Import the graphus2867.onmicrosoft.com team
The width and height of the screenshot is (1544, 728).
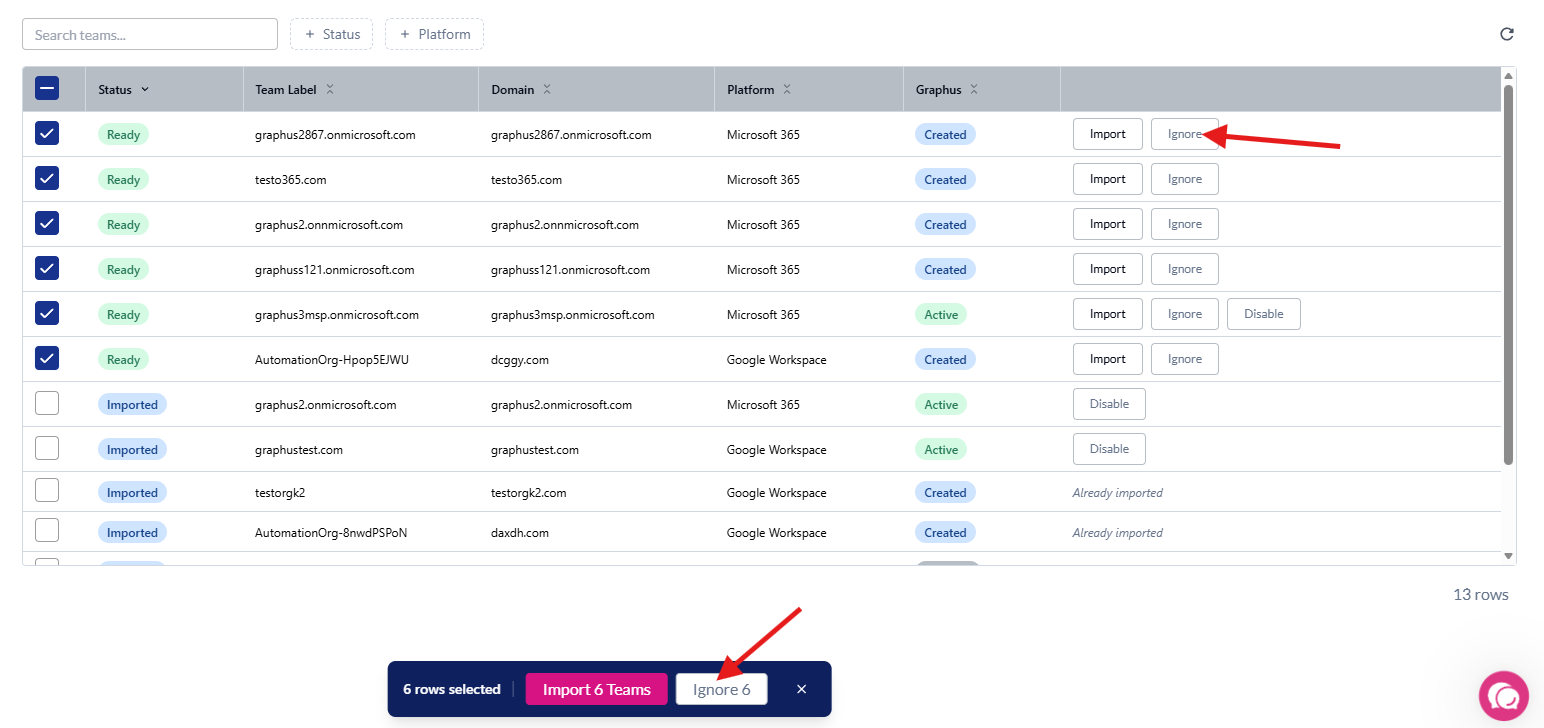pyautogui.click(x=1107, y=134)
